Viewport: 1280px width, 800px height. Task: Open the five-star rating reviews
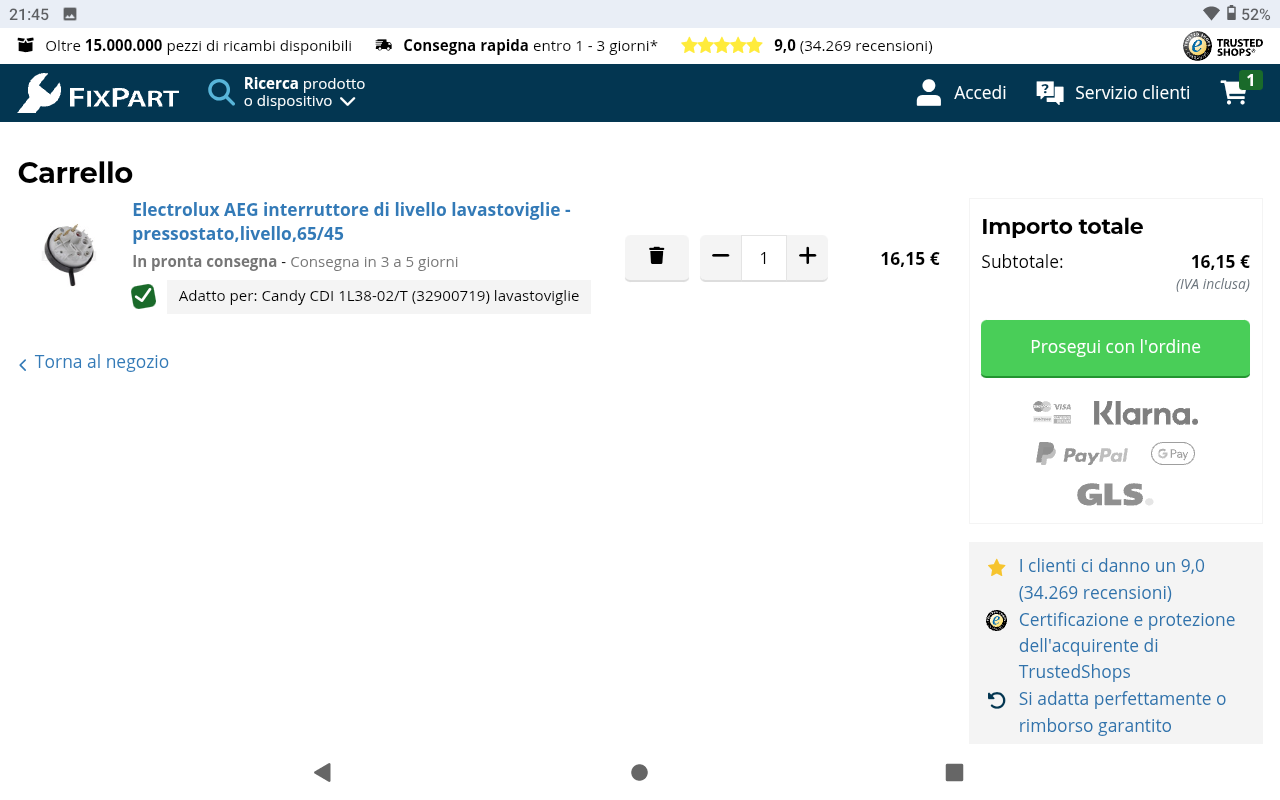click(722, 45)
